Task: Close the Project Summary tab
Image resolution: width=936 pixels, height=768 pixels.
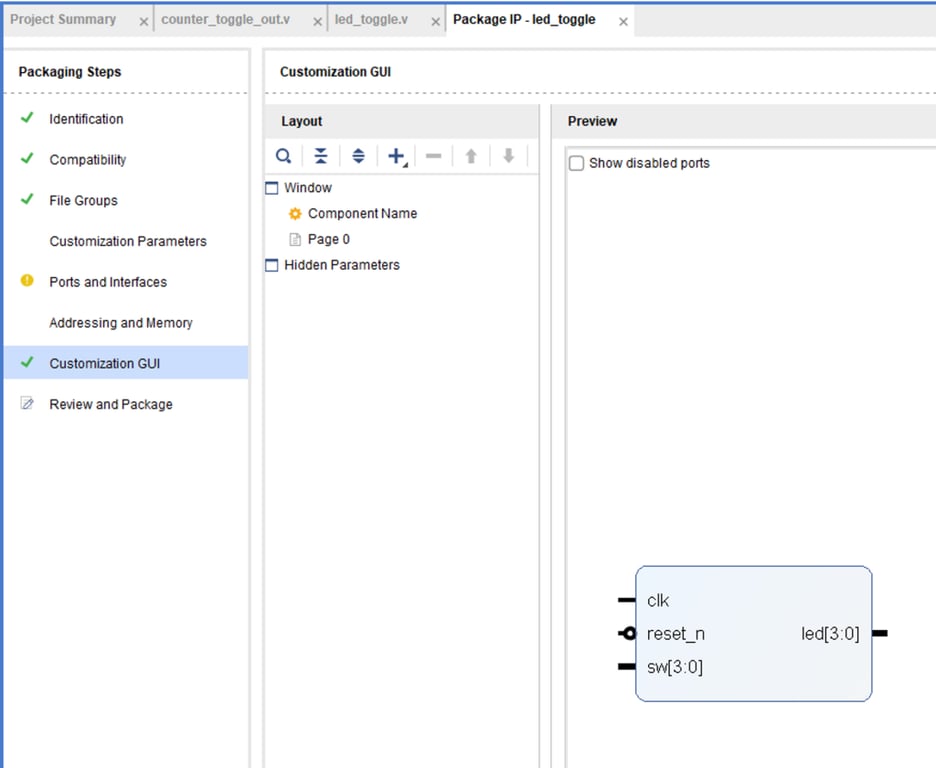Action: coord(143,22)
